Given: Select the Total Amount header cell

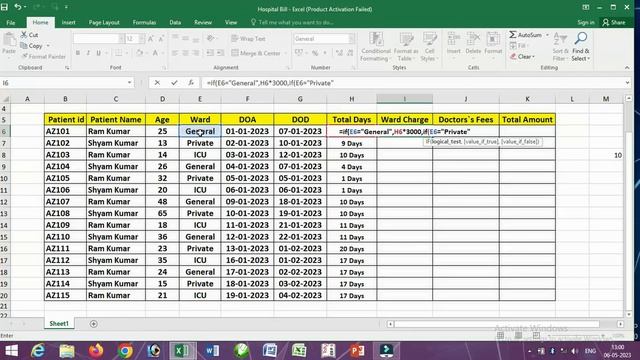Looking at the screenshot, I should 527,120.
